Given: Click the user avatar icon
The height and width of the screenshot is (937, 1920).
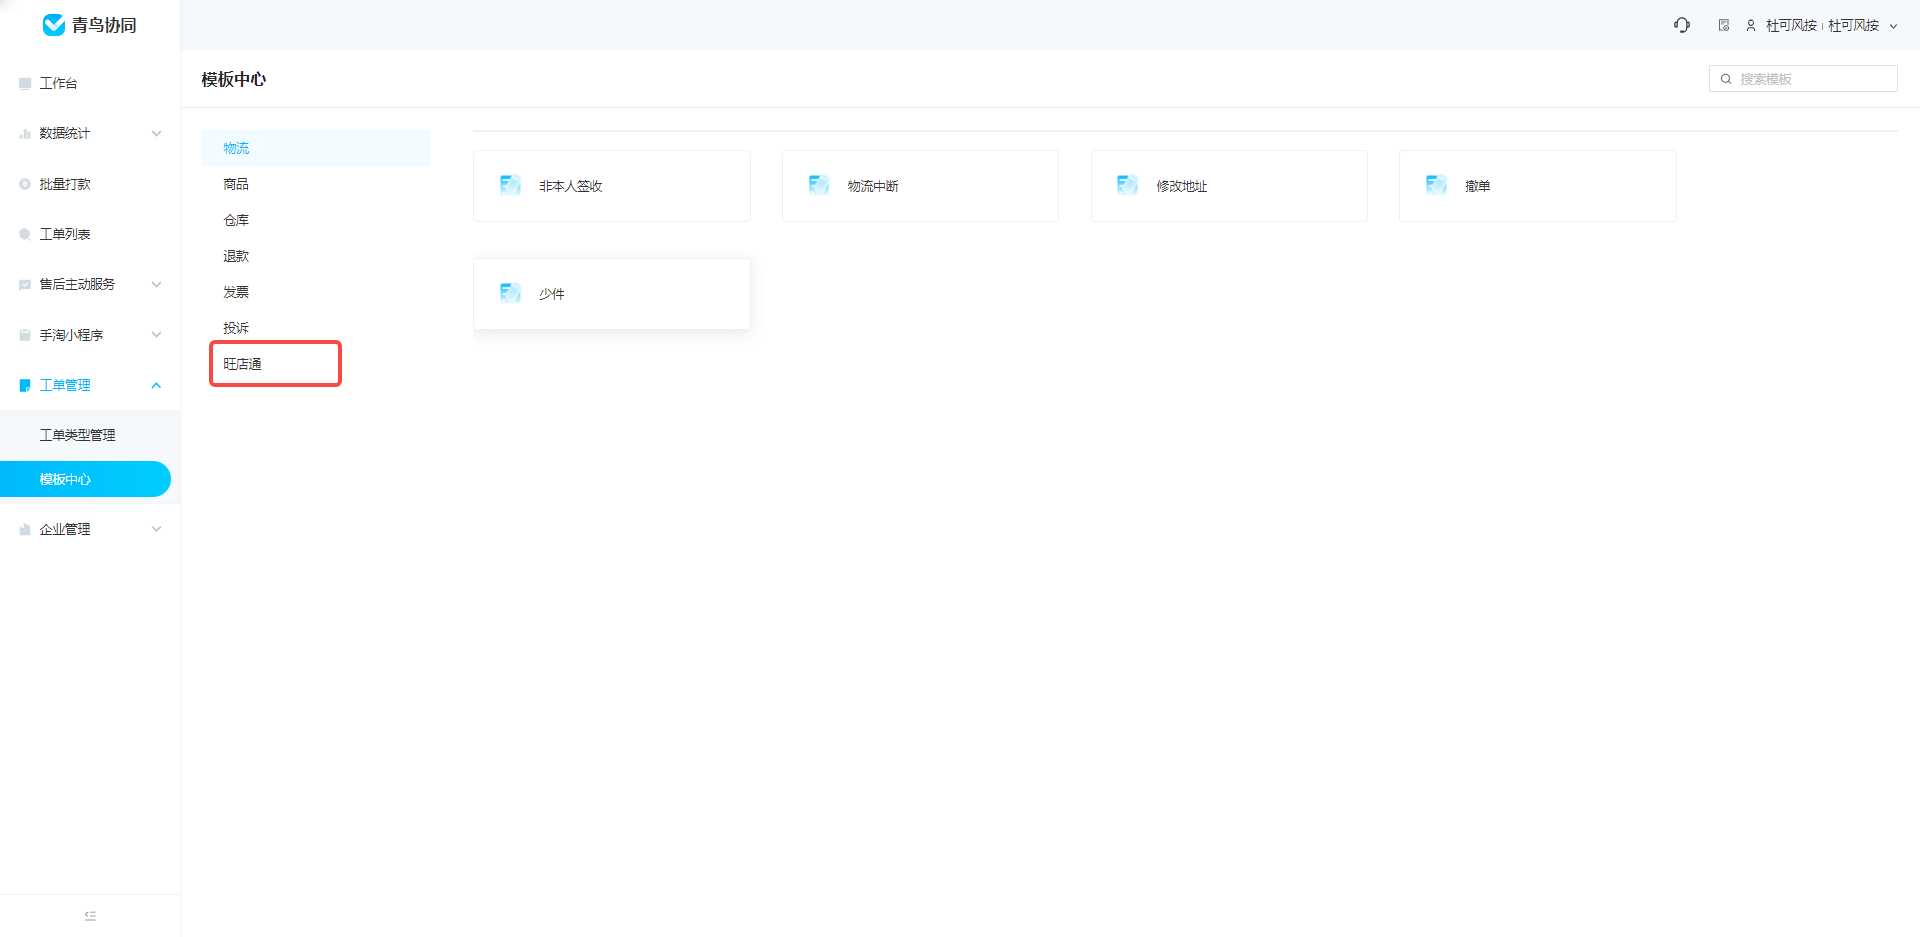Looking at the screenshot, I should 1751,25.
